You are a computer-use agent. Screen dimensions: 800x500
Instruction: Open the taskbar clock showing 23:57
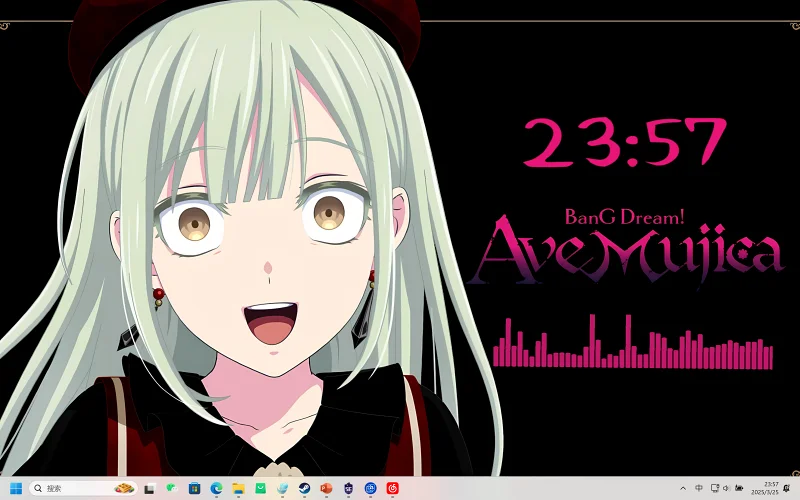tap(765, 488)
